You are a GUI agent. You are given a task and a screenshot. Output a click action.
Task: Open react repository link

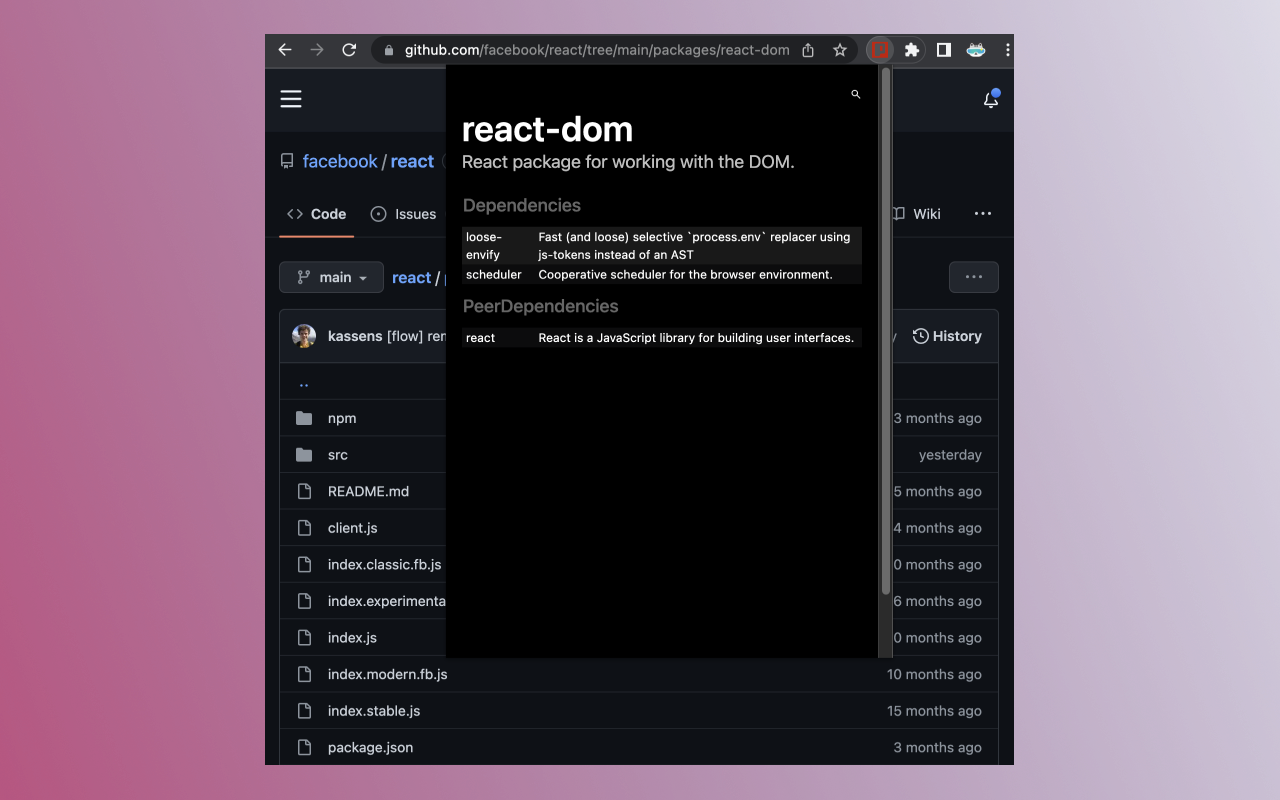[412, 161]
